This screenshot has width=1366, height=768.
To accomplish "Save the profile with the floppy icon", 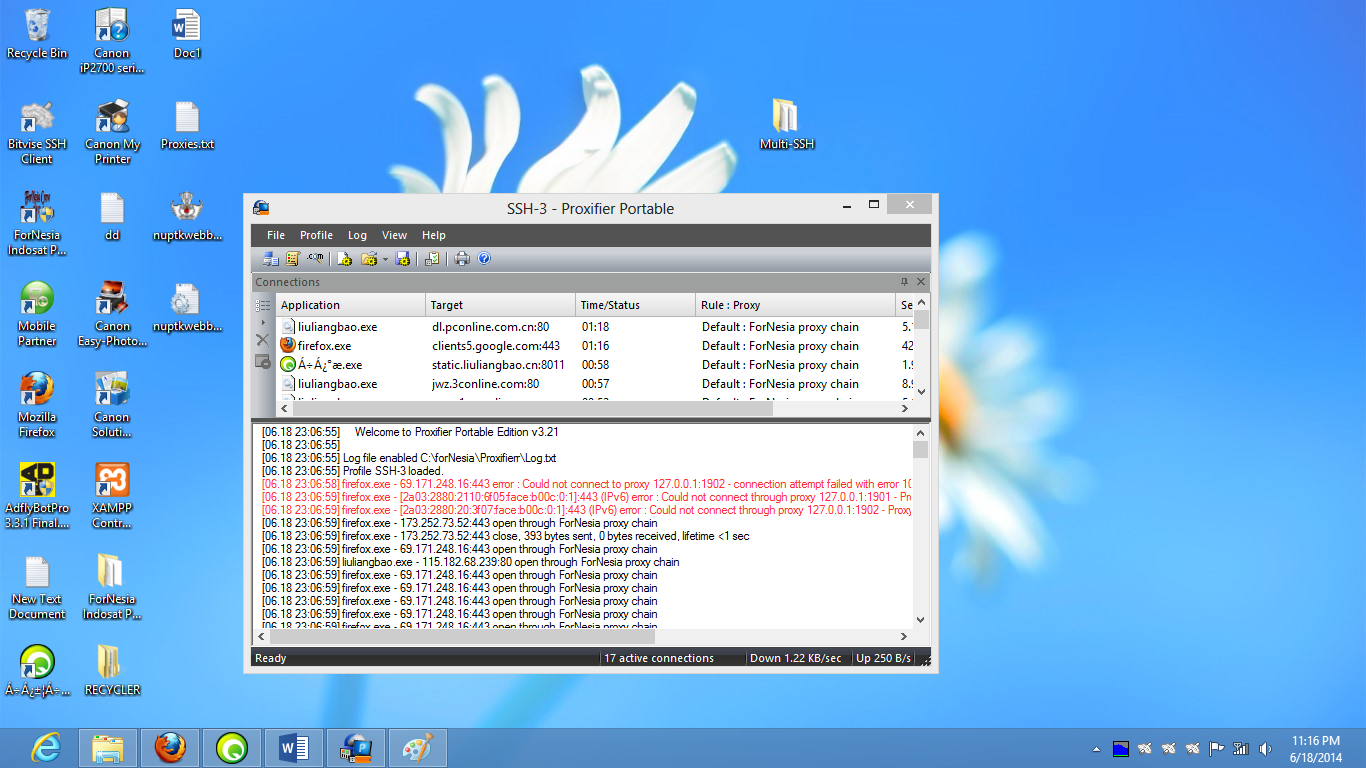I will point(403,259).
